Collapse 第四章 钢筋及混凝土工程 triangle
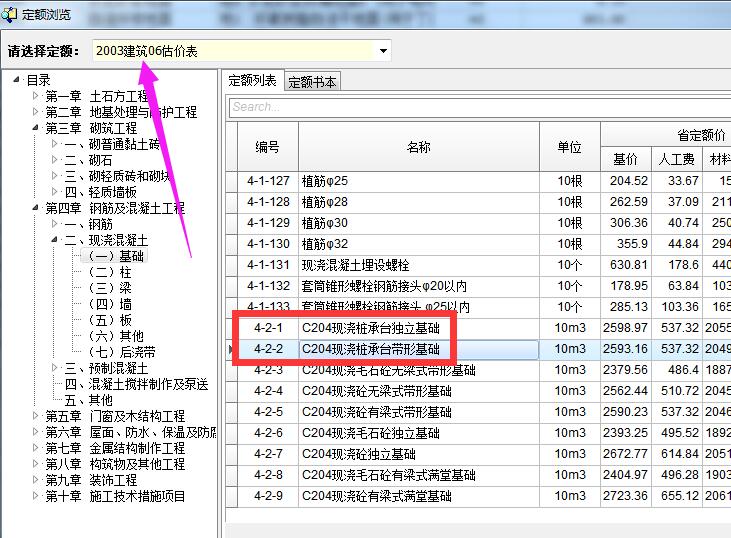The height and width of the screenshot is (538, 731). tap(35, 208)
